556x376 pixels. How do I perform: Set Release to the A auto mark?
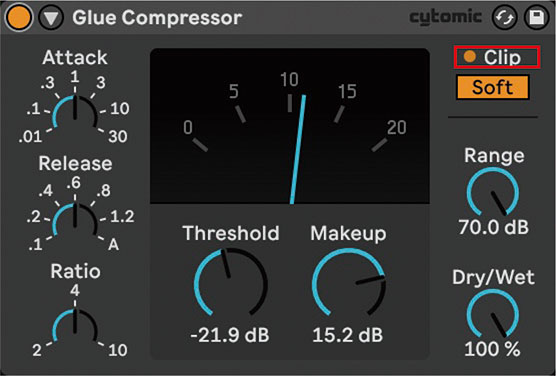(x=113, y=245)
